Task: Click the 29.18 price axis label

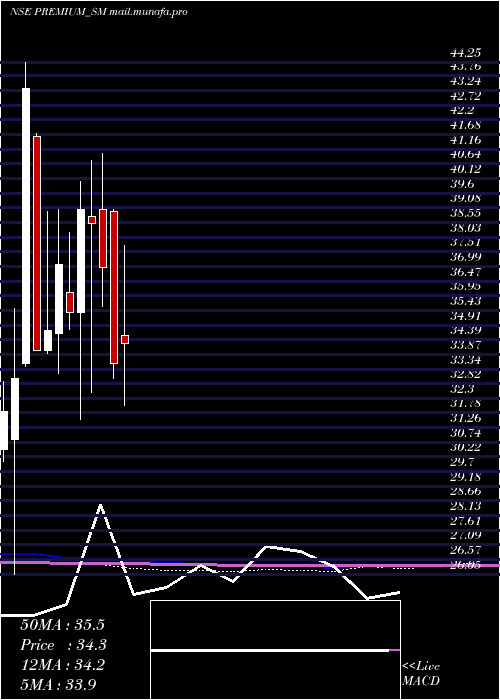Action: tap(466, 477)
